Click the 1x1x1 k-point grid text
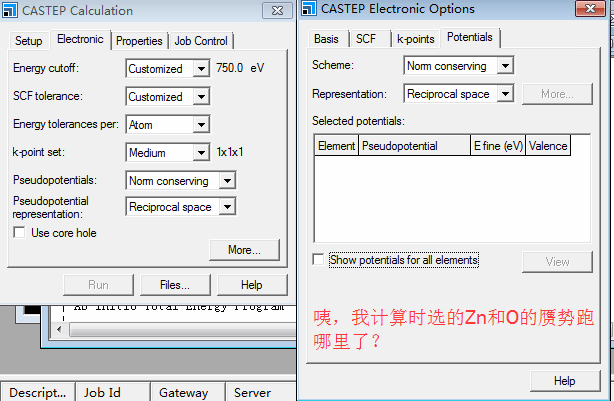Screen dimensions: 614x401 pos(230,152)
